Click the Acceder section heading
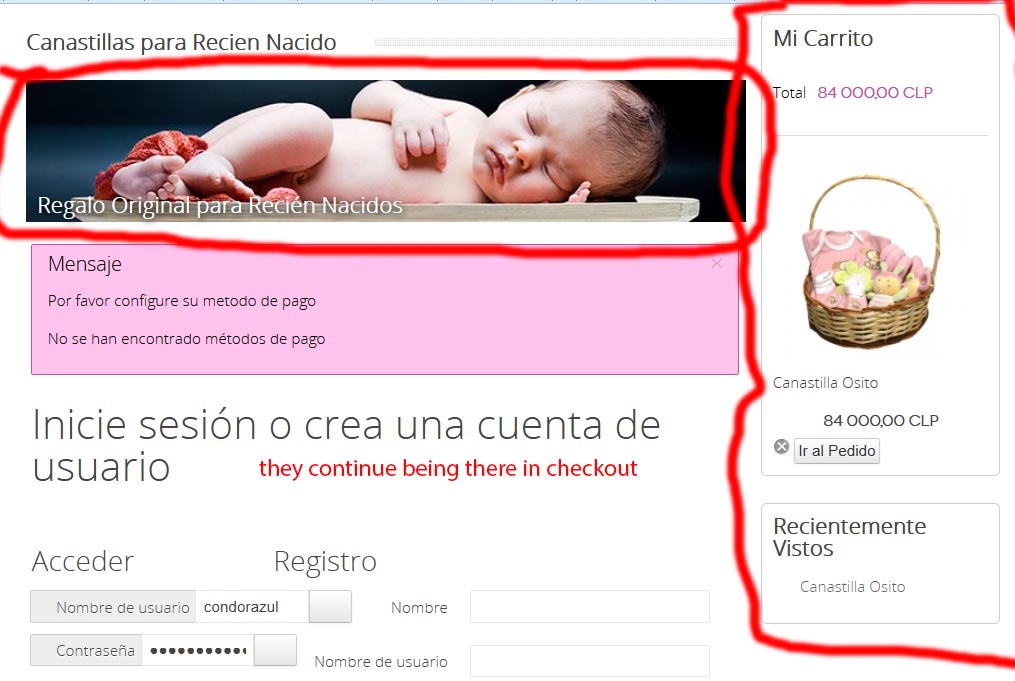 point(83,561)
